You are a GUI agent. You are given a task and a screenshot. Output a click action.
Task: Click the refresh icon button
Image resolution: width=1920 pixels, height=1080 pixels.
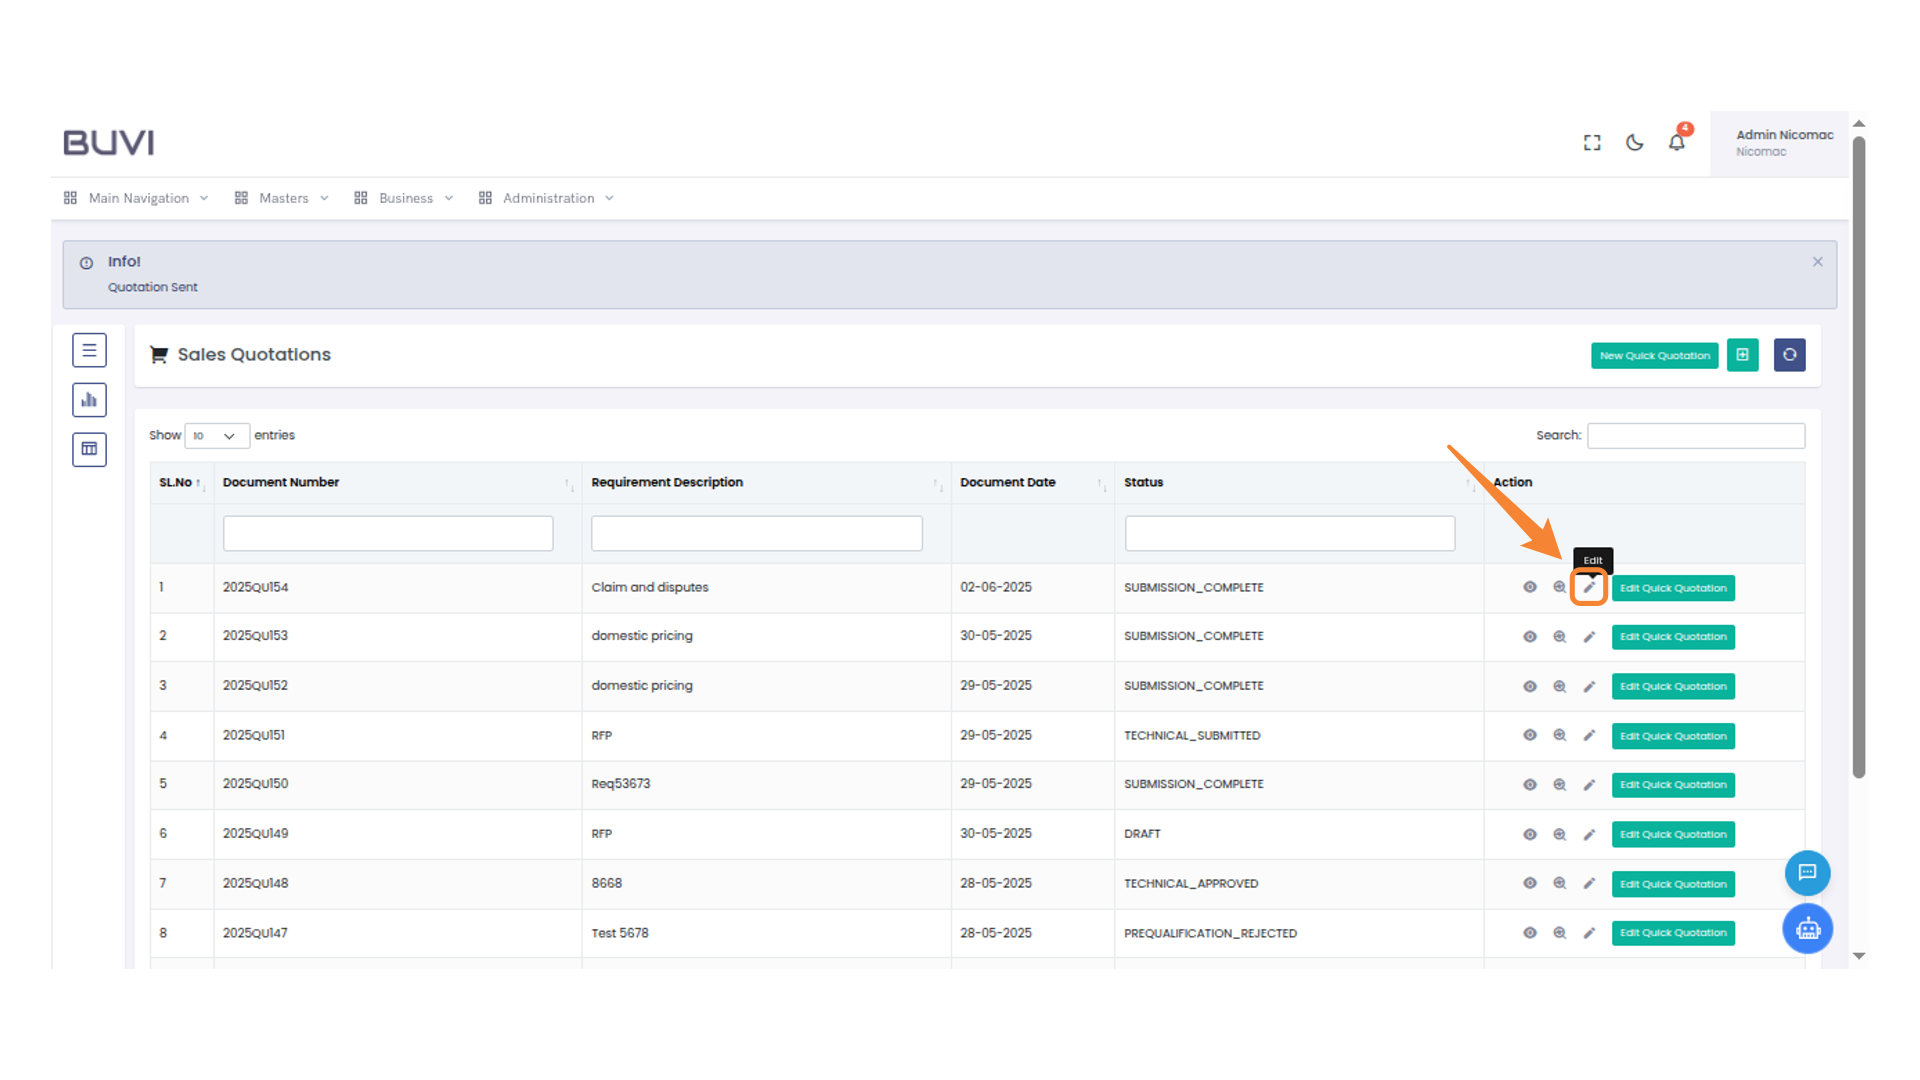pos(1789,355)
